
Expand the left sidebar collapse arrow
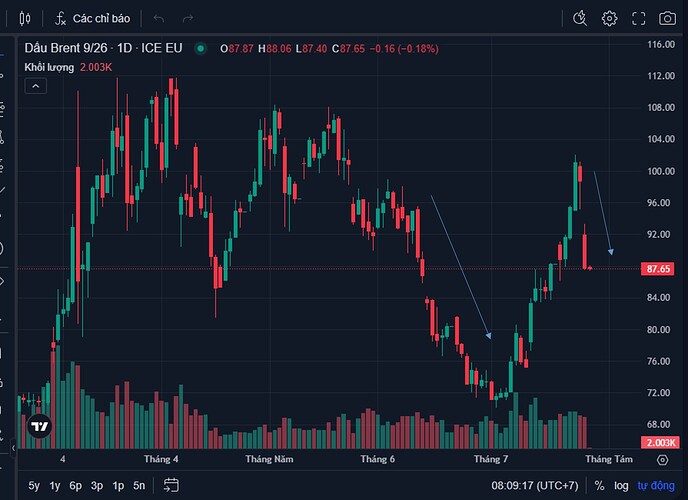[13, 448]
